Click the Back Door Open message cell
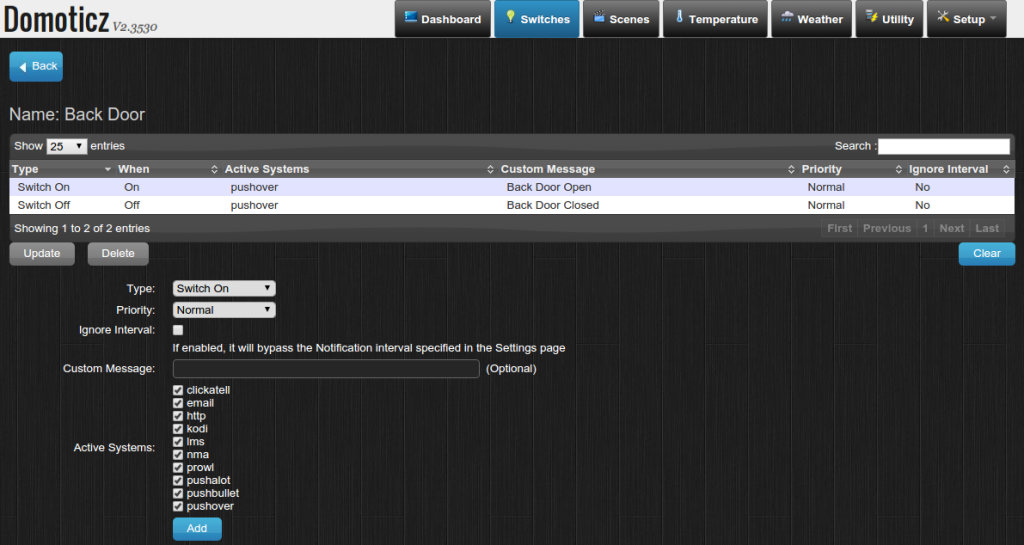Viewport: 1024px width, 545px height. click(x=549, y=187)
